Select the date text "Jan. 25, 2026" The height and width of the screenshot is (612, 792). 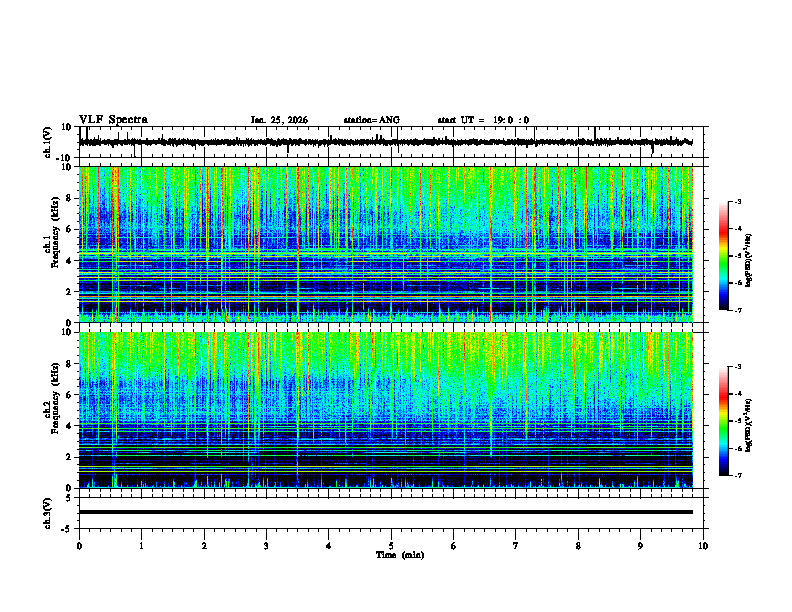tap(279, 120)
